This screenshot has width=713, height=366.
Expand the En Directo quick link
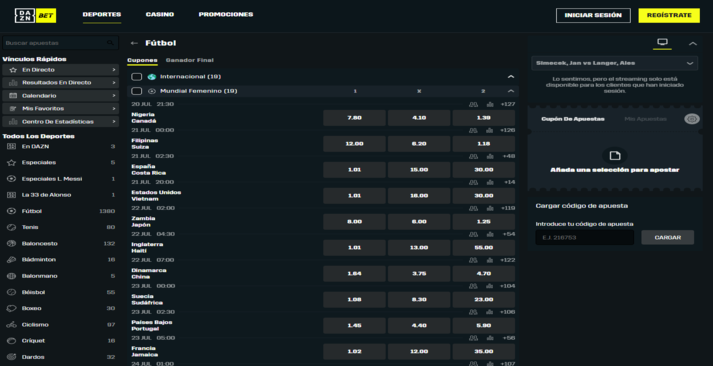coord(60,70)
